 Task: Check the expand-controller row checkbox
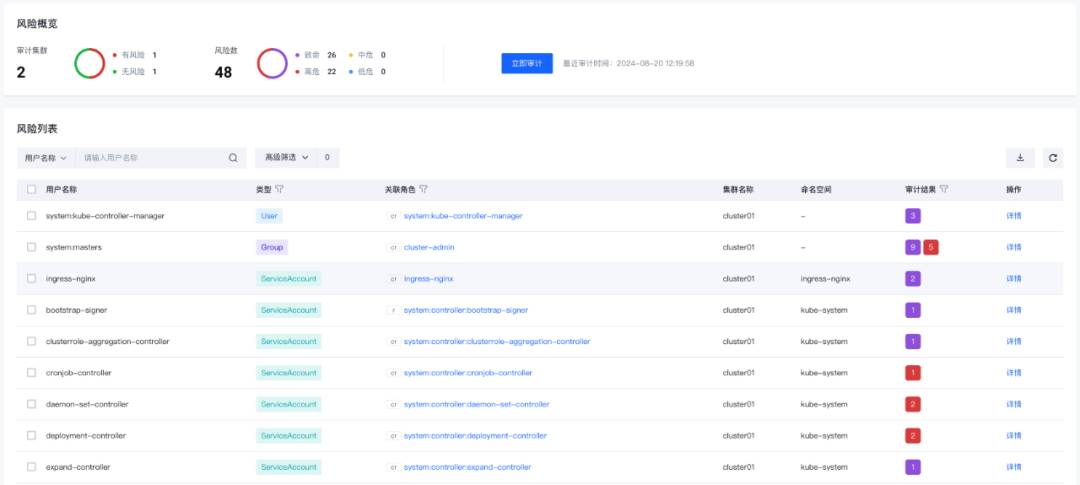point(32,467)
